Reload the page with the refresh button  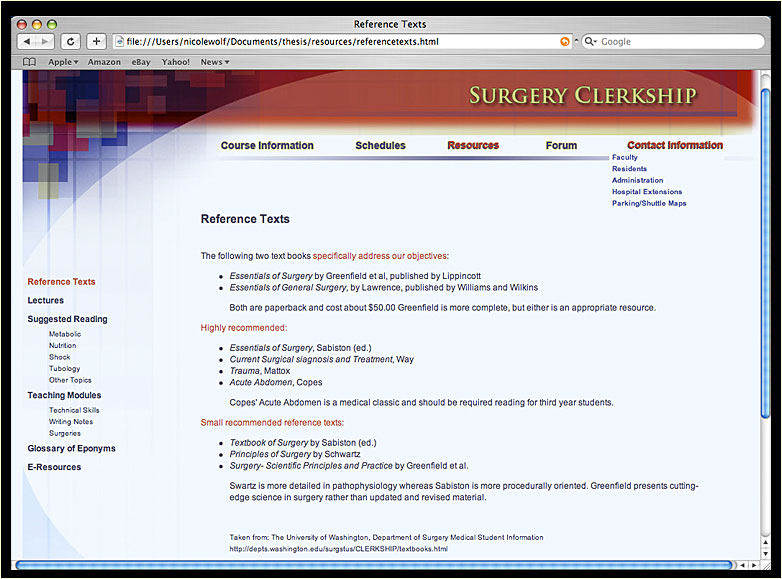point(70,41)
